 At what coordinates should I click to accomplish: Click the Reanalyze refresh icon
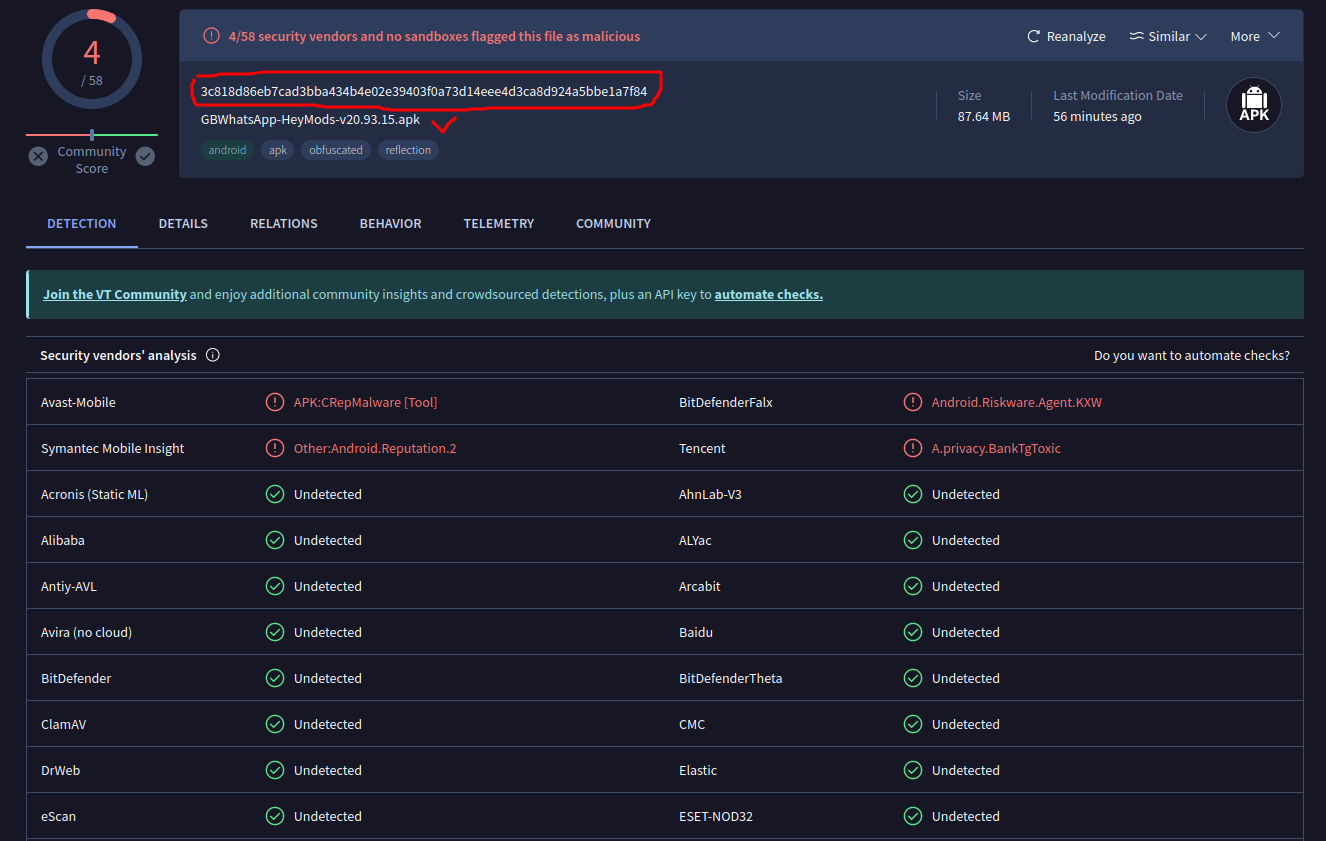1034,36
